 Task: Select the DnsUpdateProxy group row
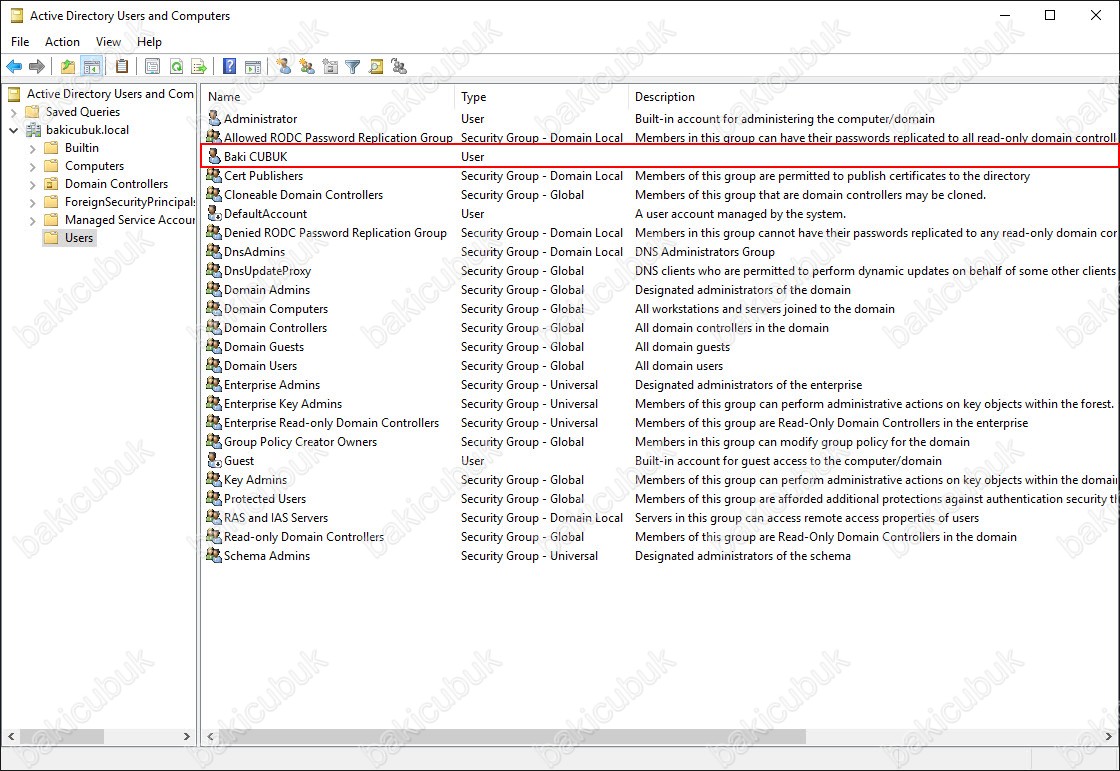click(x=660, y=270)
